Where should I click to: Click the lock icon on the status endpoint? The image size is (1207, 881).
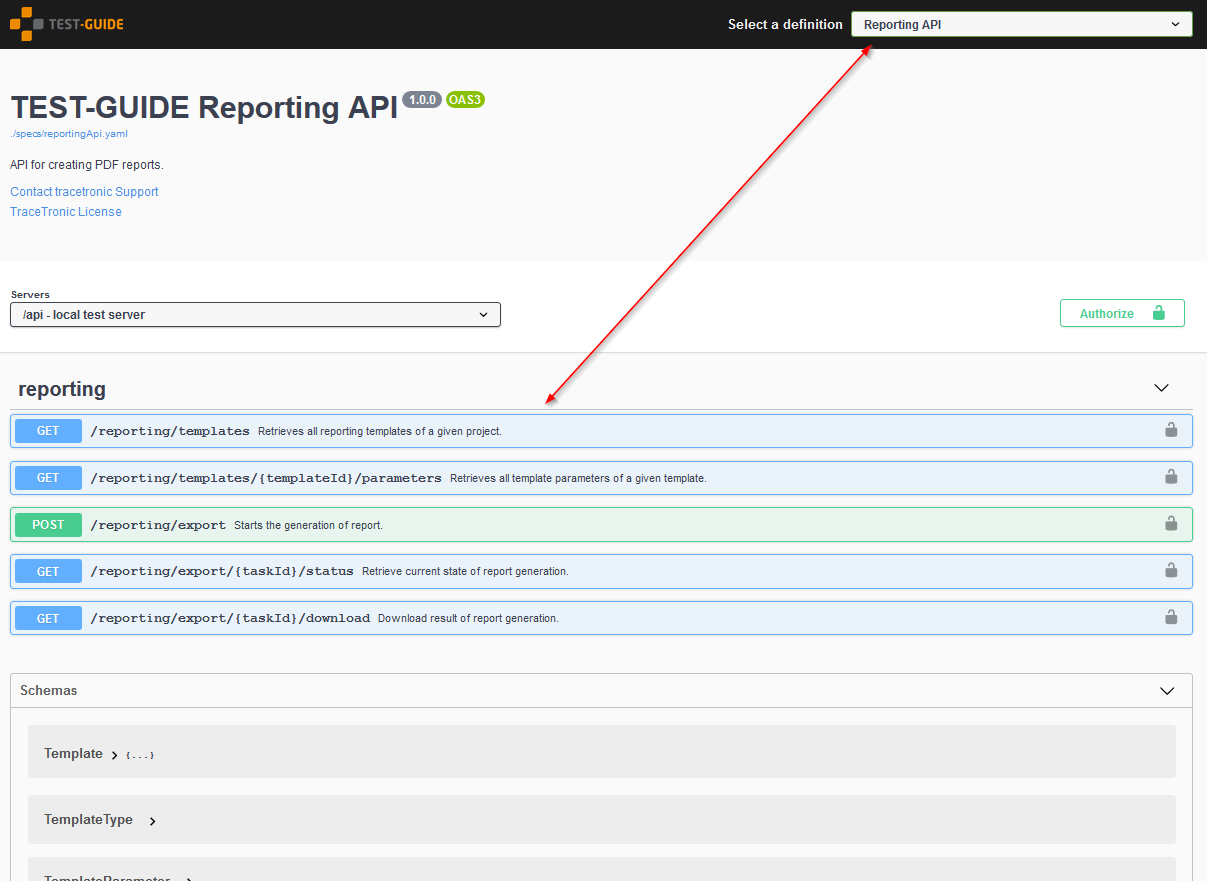1170,571
